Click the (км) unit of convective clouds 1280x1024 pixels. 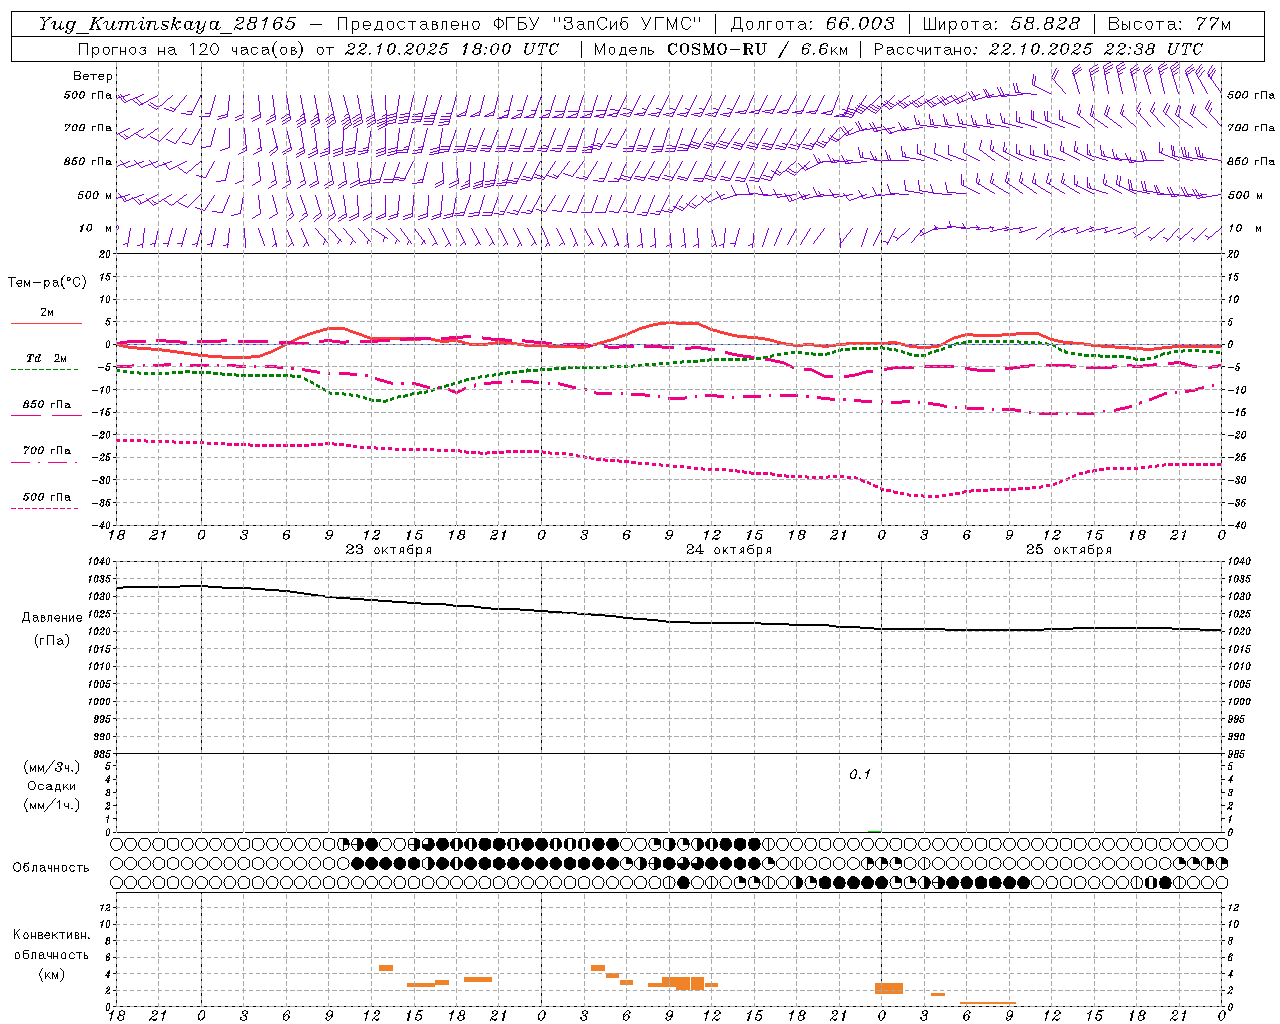pos(52,973)
